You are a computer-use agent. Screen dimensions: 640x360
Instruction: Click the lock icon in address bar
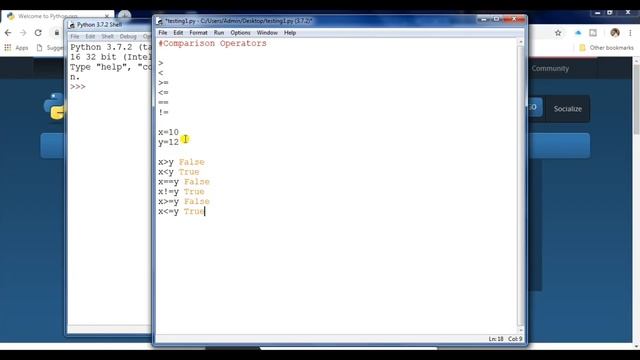point(57,33)
